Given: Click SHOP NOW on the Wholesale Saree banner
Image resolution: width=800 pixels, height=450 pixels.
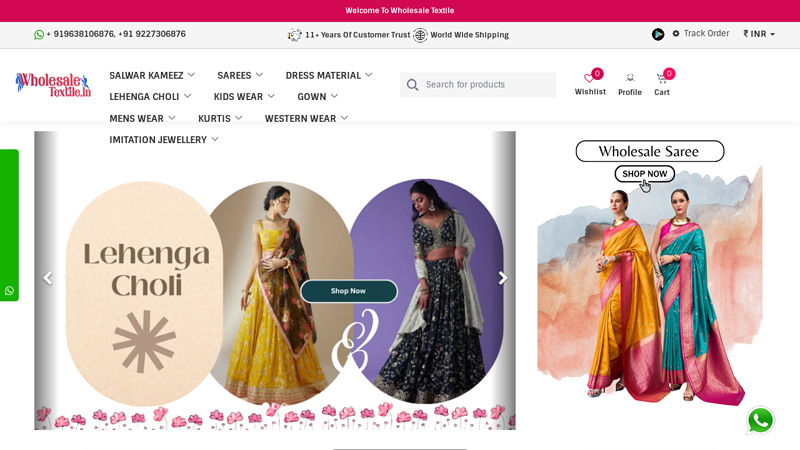Looking at the screenshot, I should pyautogui.click(x=644, y=174).
